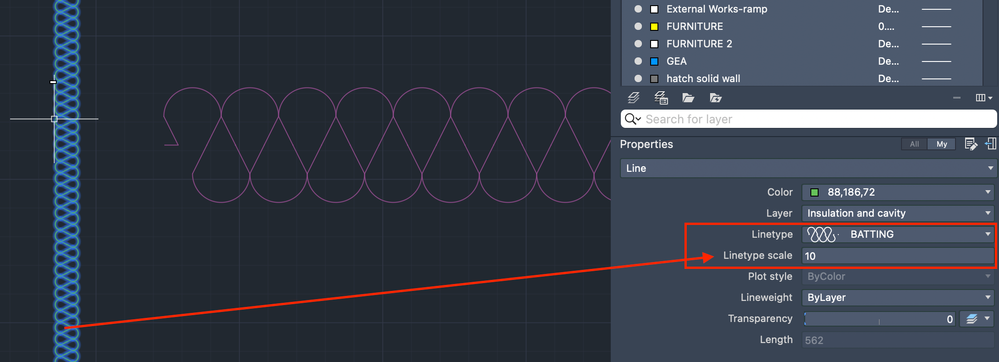The width and height of the screenshot is (999, 362).
Task: Click the Transparency slider
Action: click(879, 319)
